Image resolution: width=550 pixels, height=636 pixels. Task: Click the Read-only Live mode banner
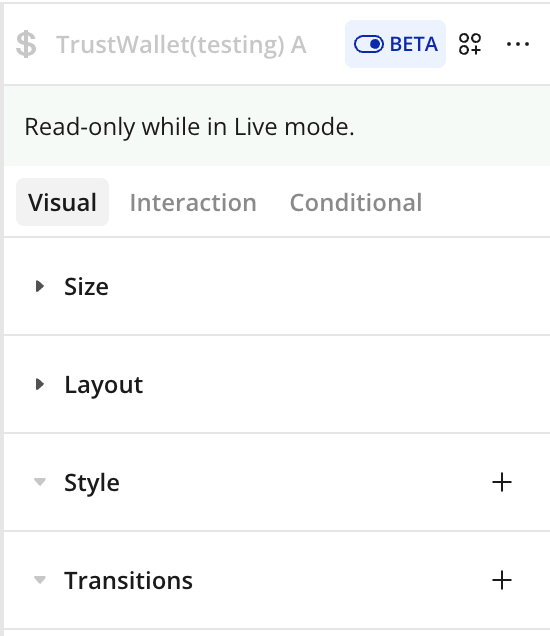coord(277,126)
